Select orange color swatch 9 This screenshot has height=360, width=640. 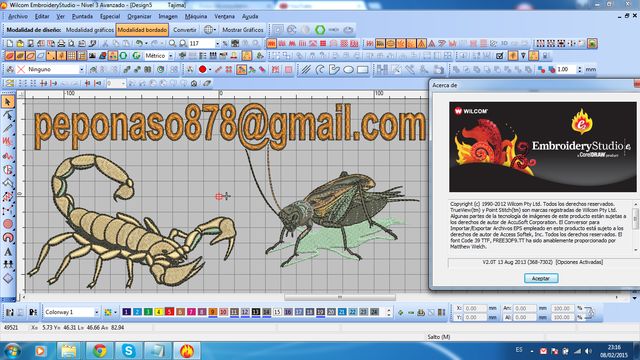coord(212,312)
